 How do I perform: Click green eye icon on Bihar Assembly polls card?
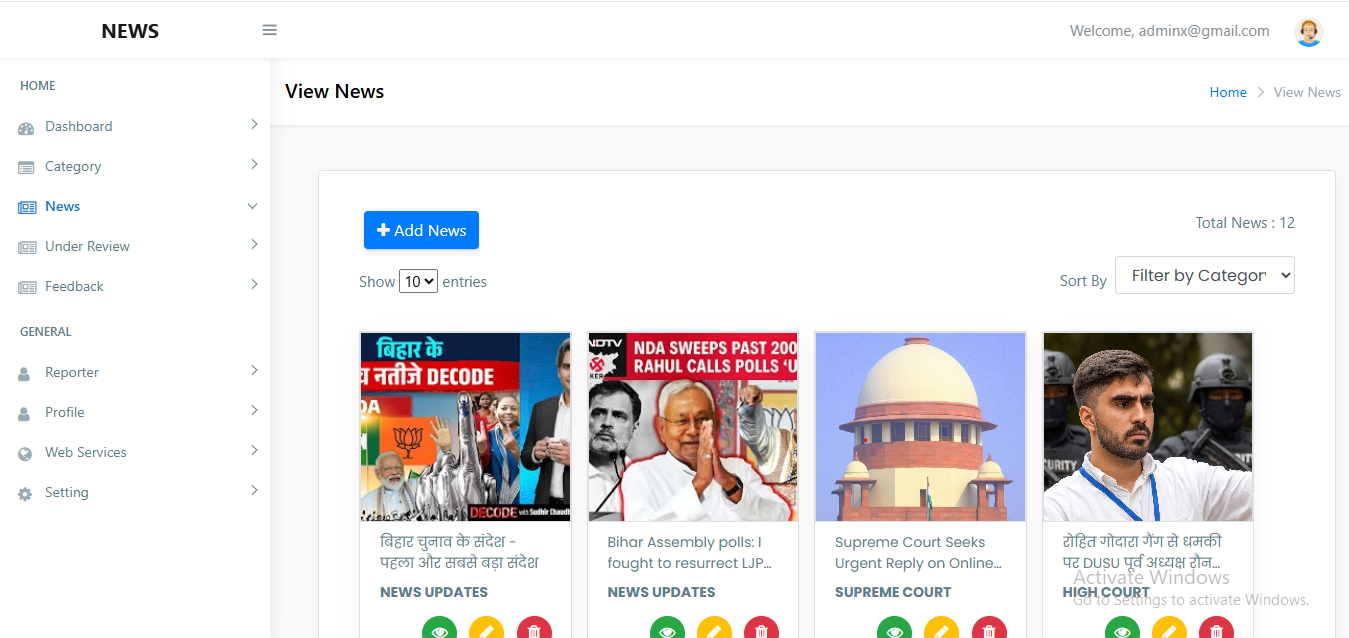pyautogui.click(x=667, y=630)
